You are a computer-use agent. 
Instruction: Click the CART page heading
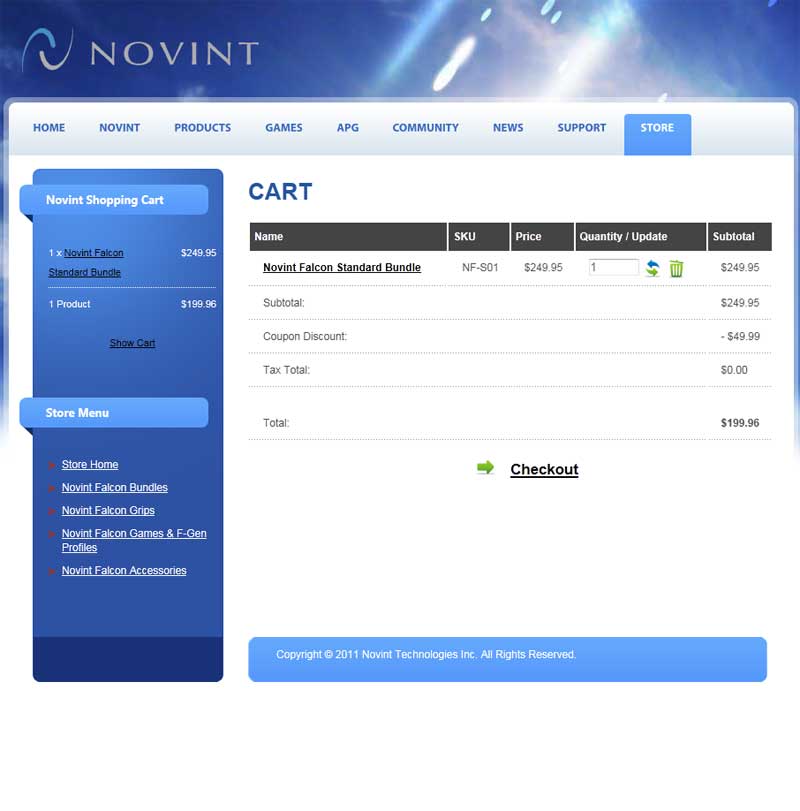280,191
